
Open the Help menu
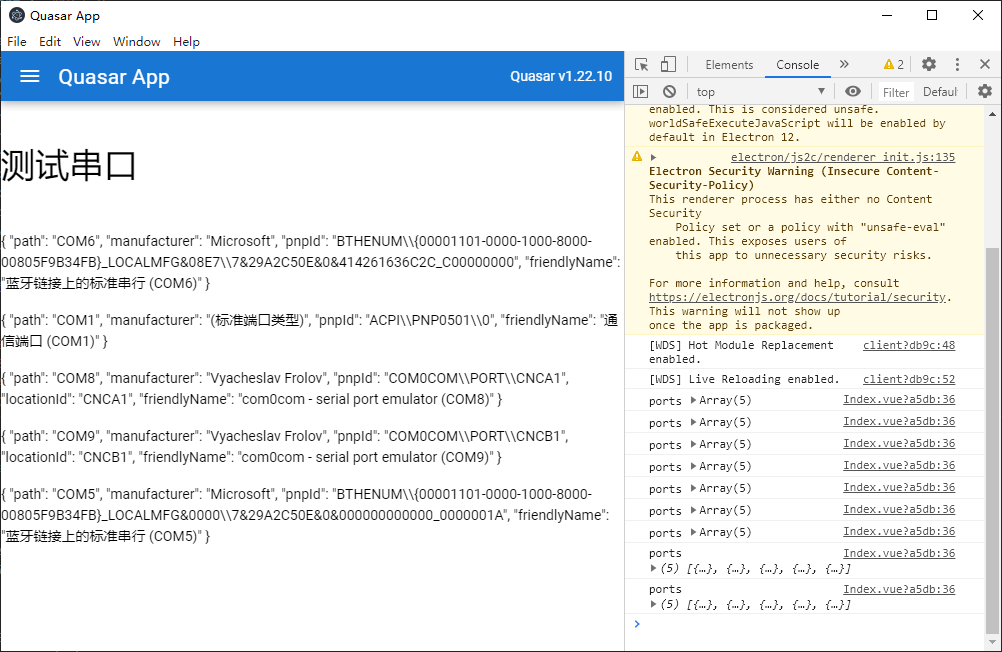point(186,42)
